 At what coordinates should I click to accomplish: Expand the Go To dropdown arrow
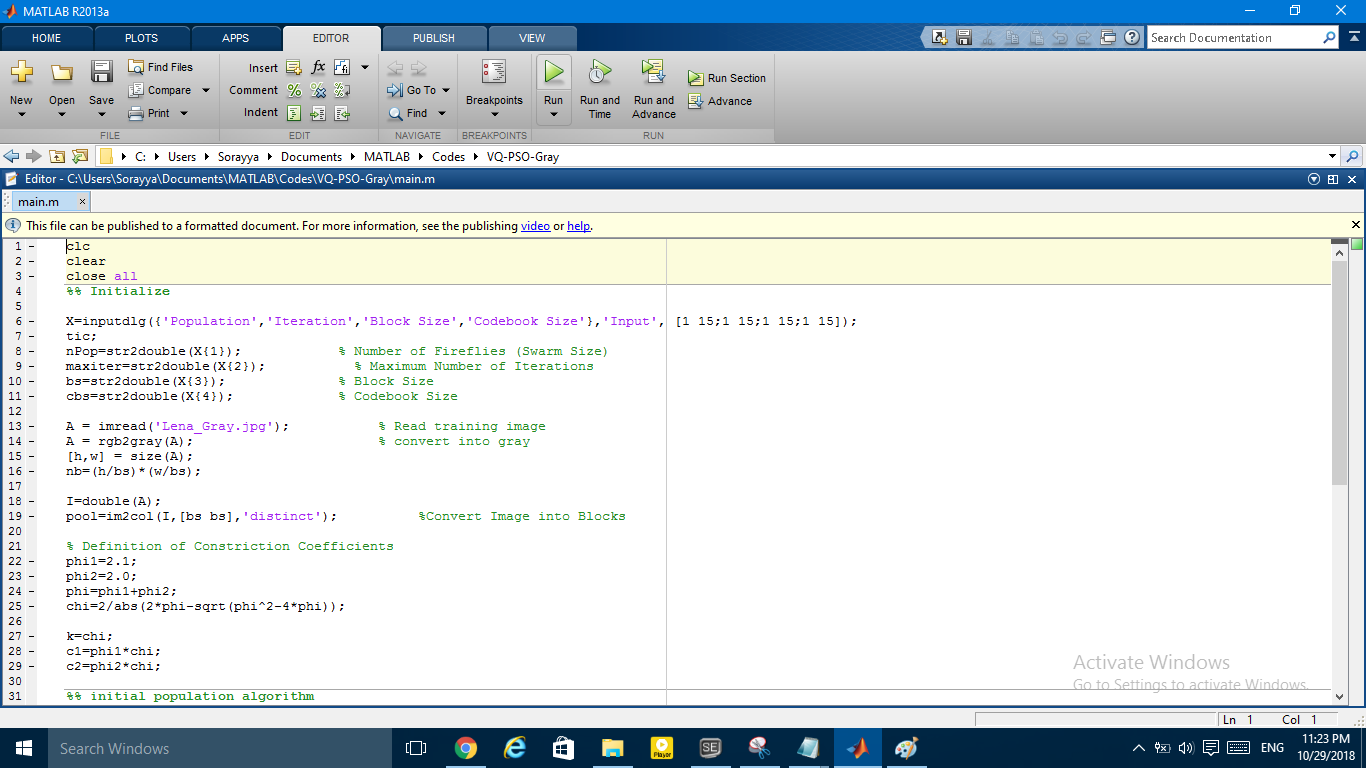(x=446, y=90)
